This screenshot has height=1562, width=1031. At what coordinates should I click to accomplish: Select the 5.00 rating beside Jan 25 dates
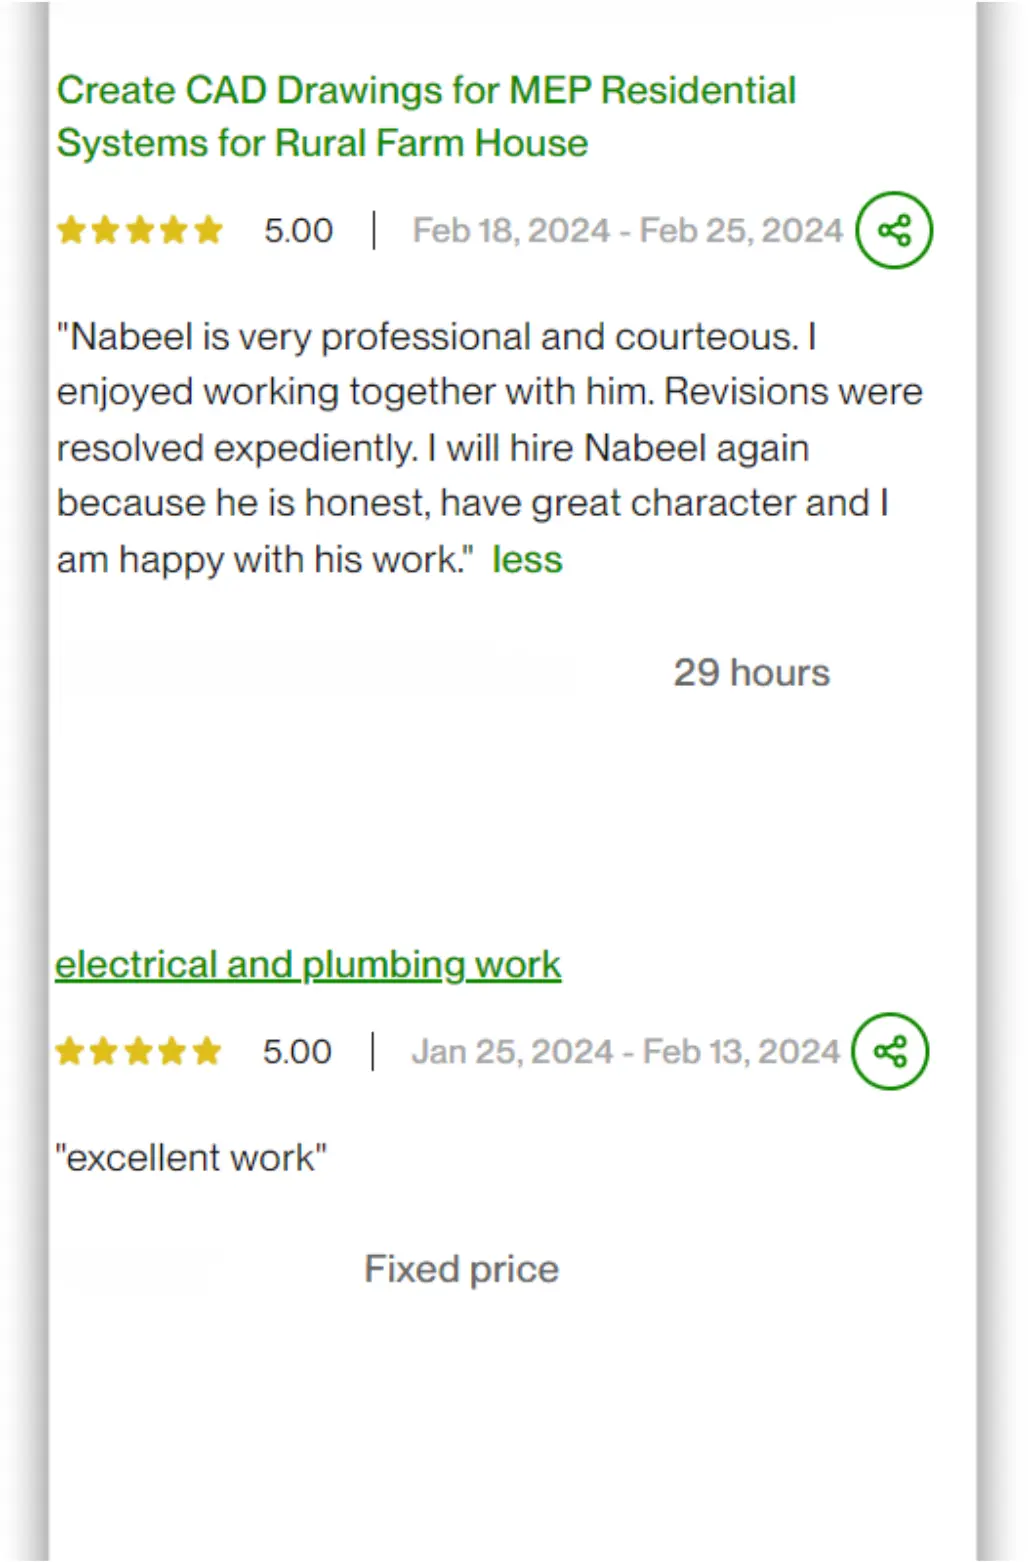point(297,1051)
